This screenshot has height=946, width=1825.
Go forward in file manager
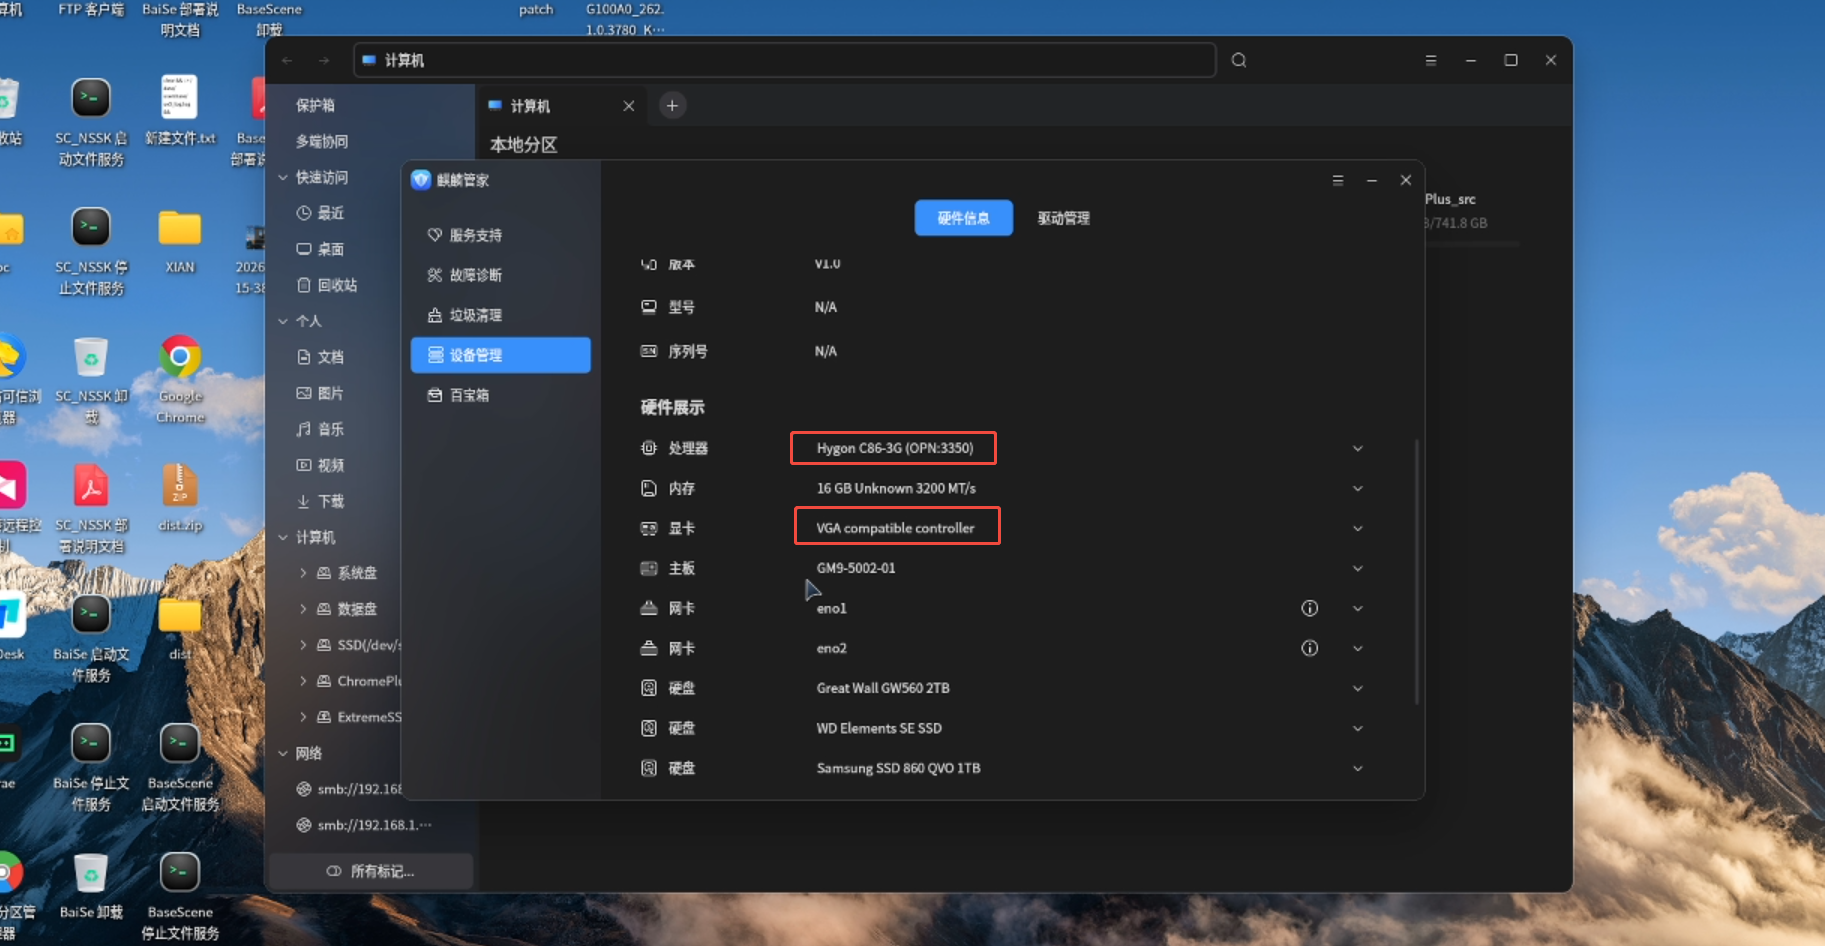click(324, 60)
